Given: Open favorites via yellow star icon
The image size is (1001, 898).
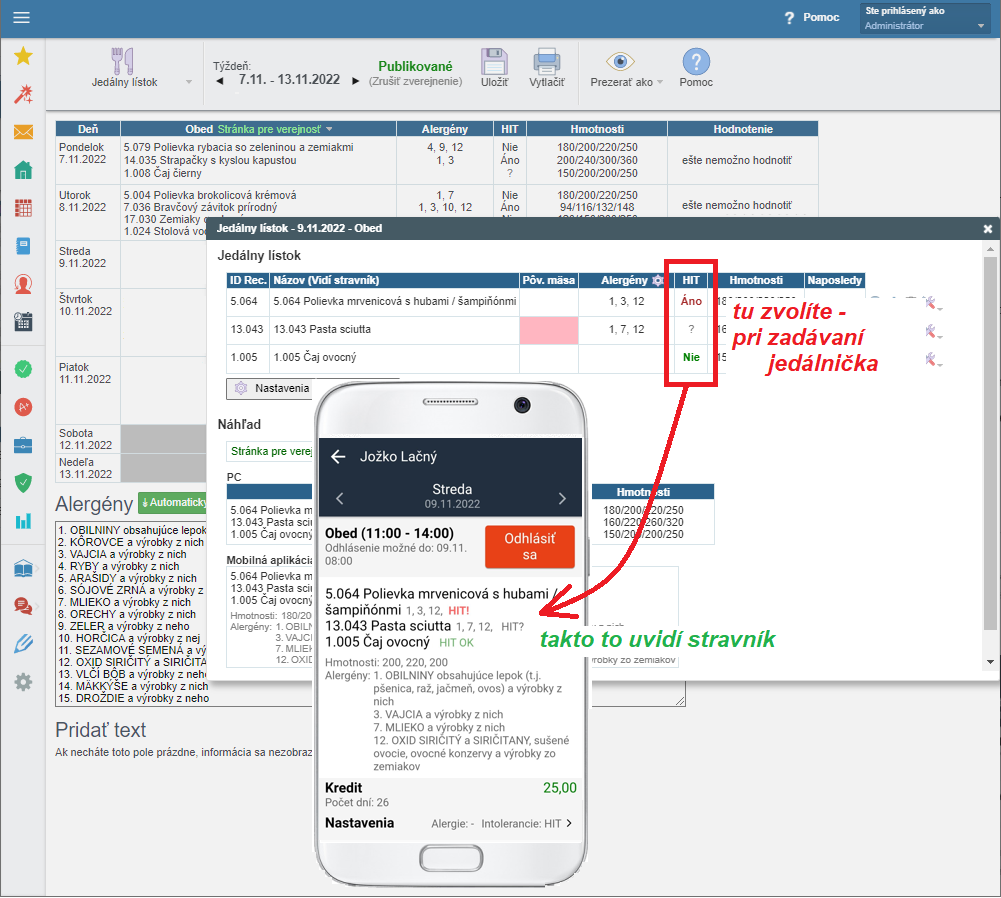Looking at the screenshot, I should point(23,57).
